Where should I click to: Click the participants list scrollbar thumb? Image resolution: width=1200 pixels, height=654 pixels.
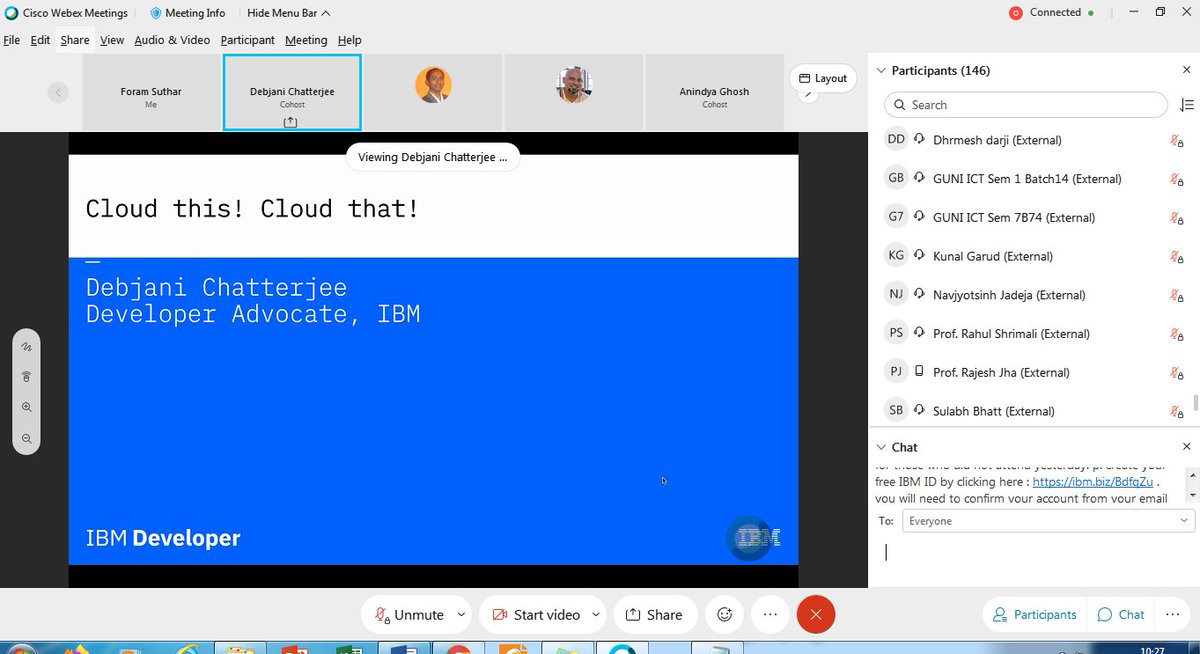tap(1194, 403)
